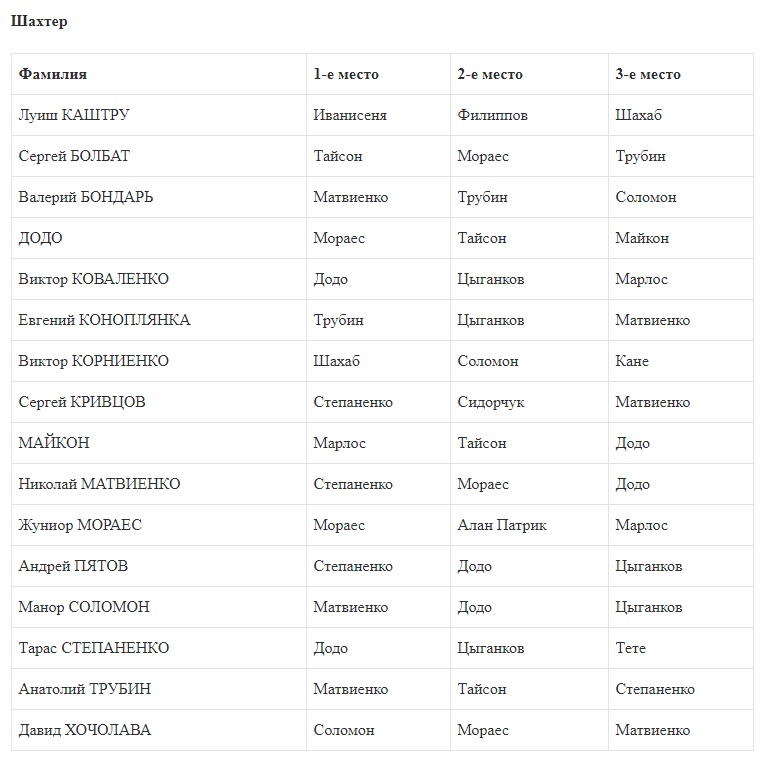Click the 3-е место column header
The width and height of the screenshot is (762, 758).
[x=648, y=74]
